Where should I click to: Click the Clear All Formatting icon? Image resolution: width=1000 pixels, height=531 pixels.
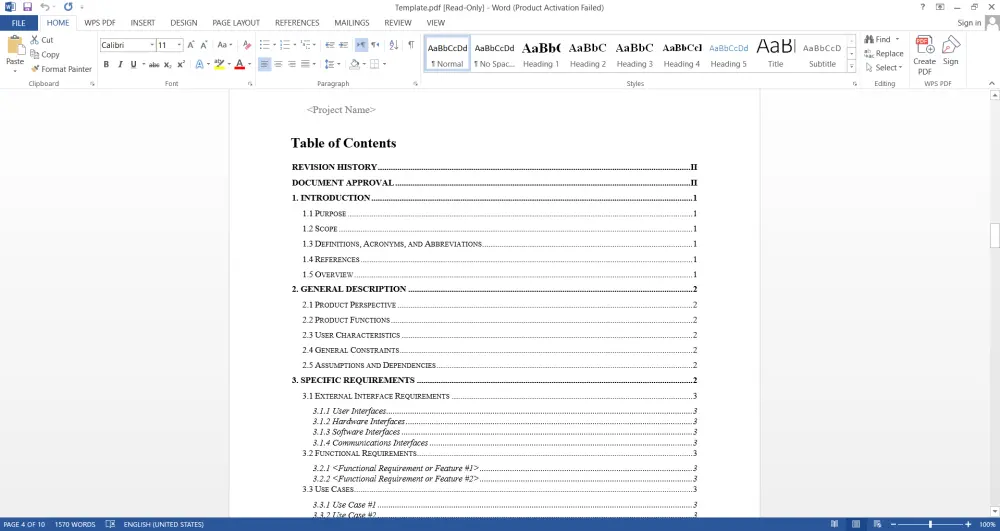tap(247, 45)
